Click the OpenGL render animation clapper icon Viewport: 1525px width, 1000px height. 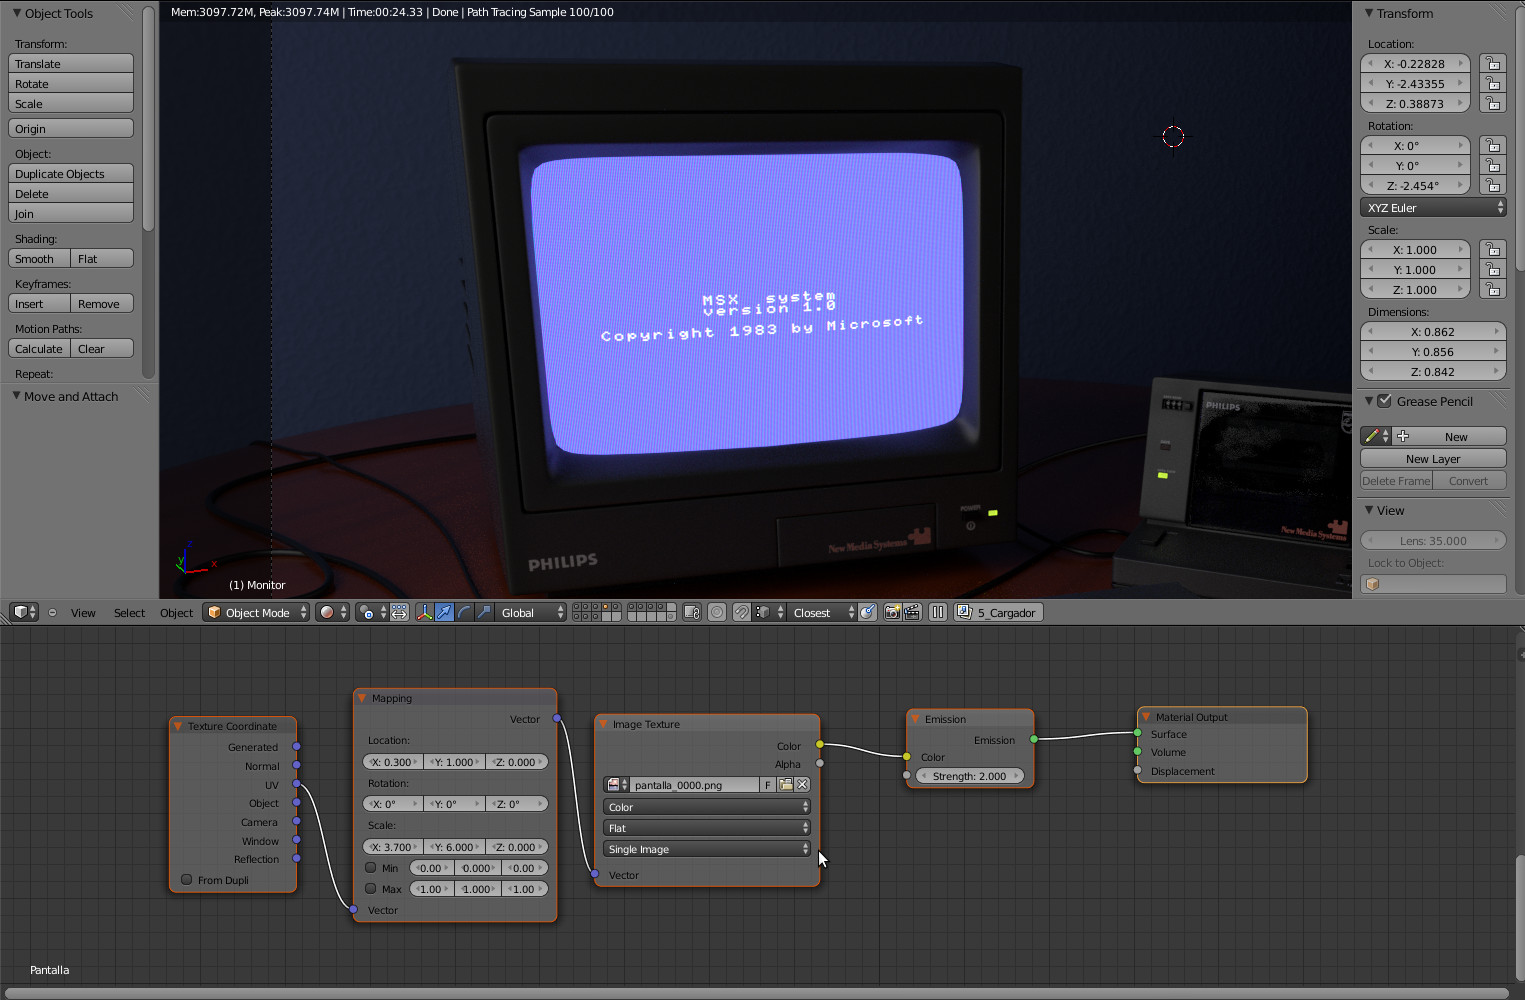point(912,612)
